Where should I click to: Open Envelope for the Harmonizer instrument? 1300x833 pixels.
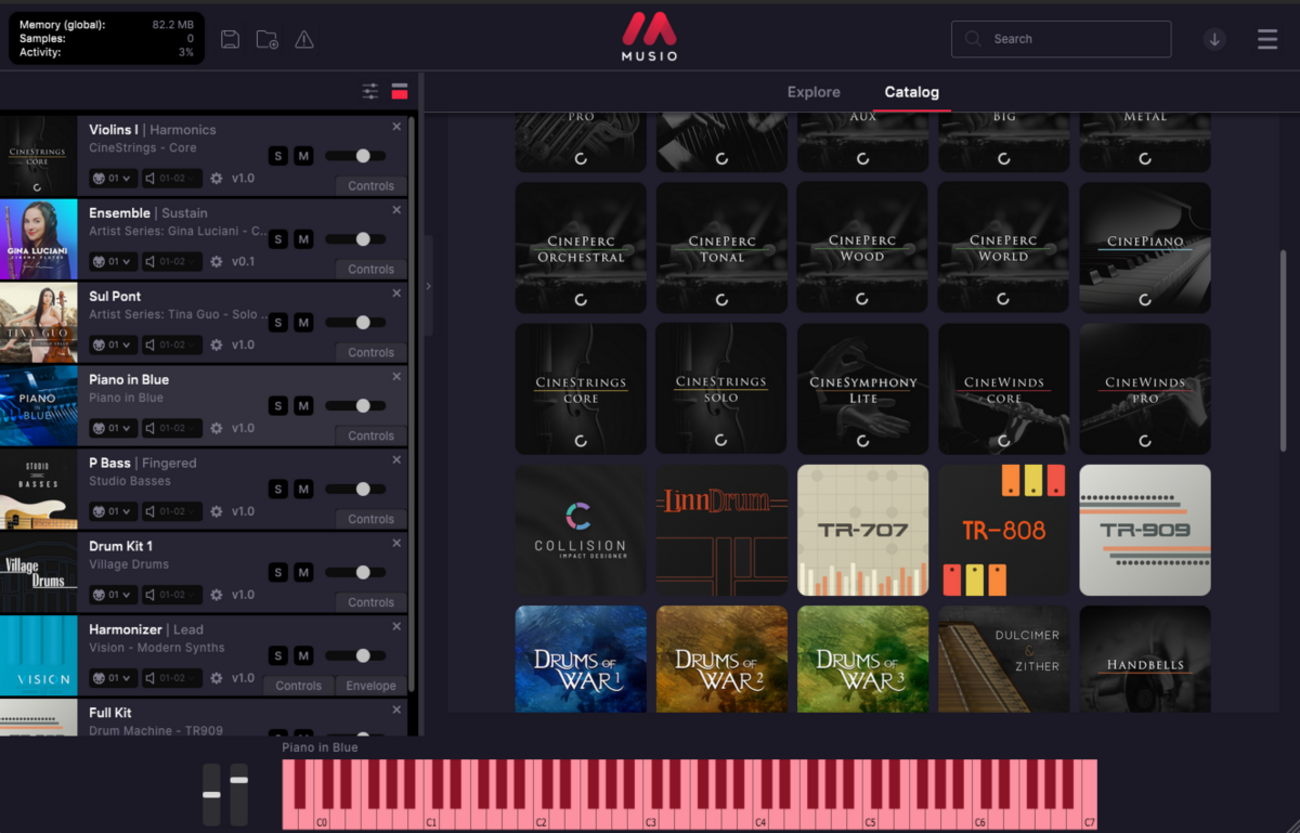[x=370, y=686]
